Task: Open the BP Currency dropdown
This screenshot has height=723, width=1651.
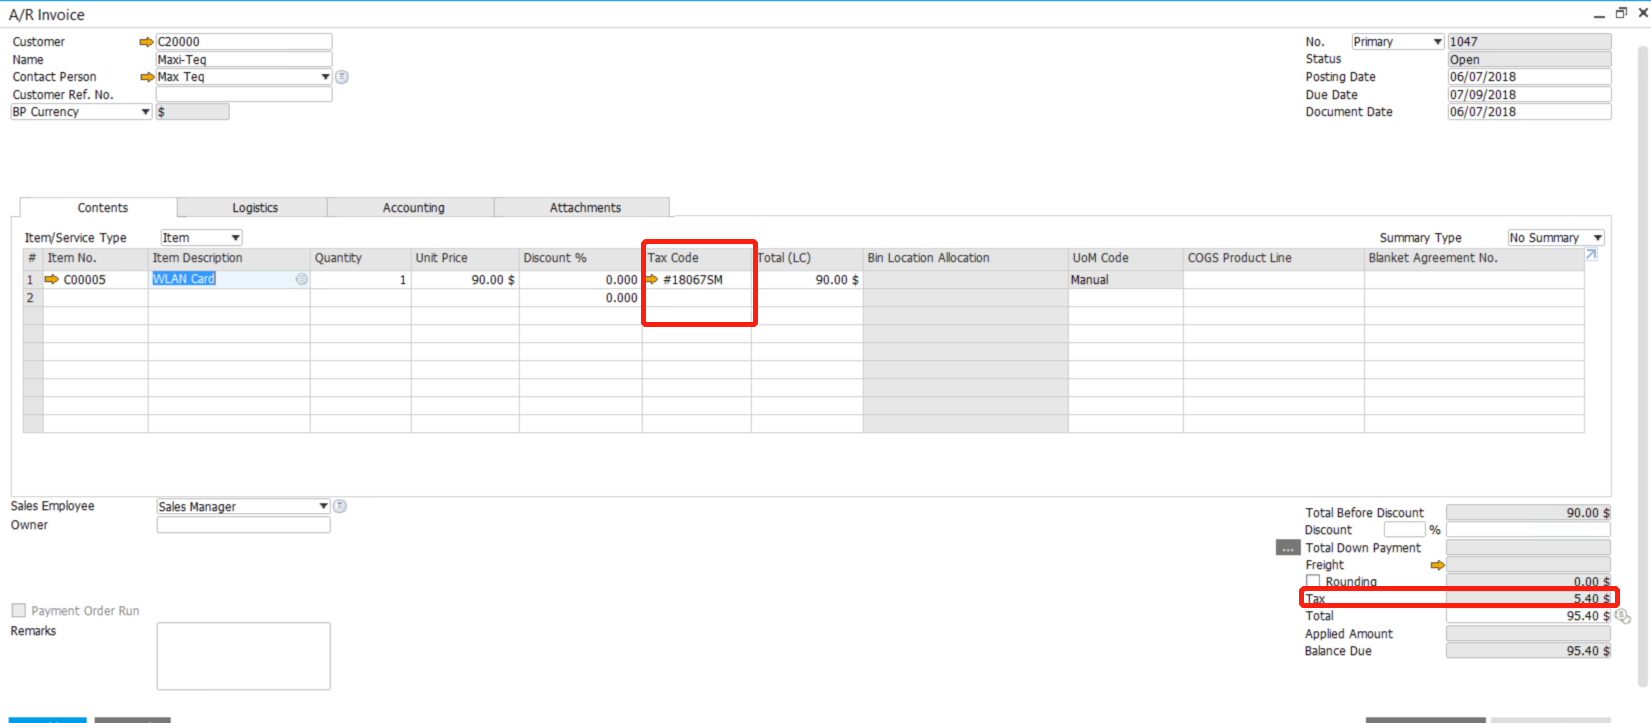Action: coord(145,112)
